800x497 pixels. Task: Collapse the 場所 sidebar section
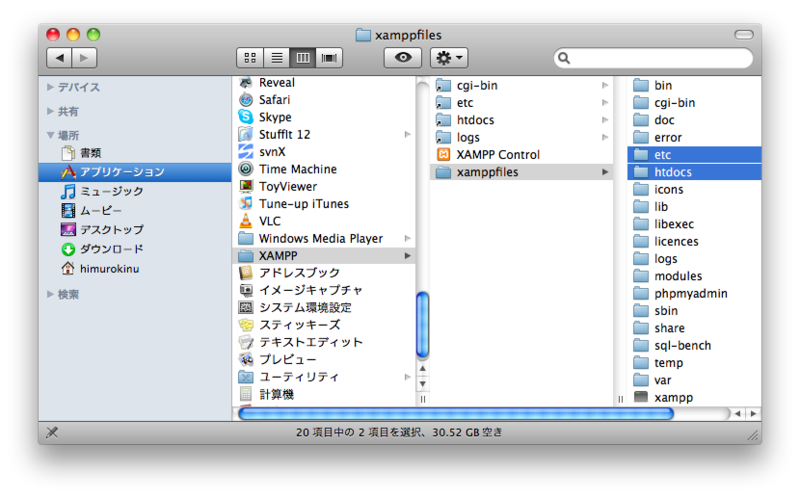[x=50, y=135]
